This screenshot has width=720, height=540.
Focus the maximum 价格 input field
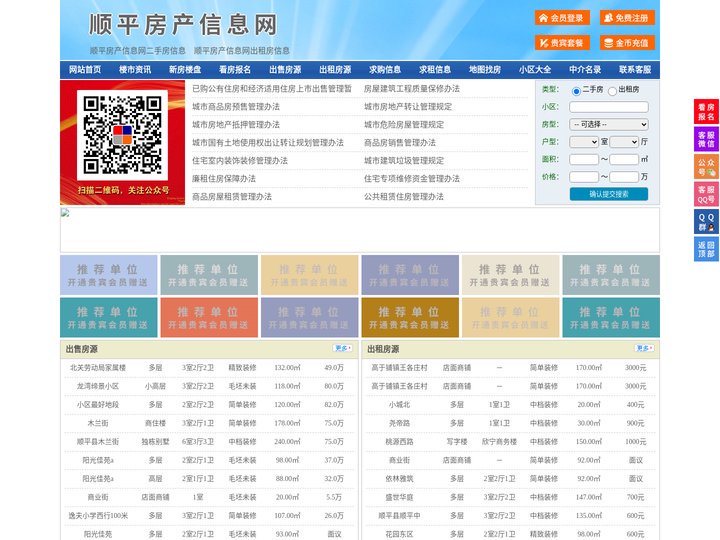coord(624,177)
